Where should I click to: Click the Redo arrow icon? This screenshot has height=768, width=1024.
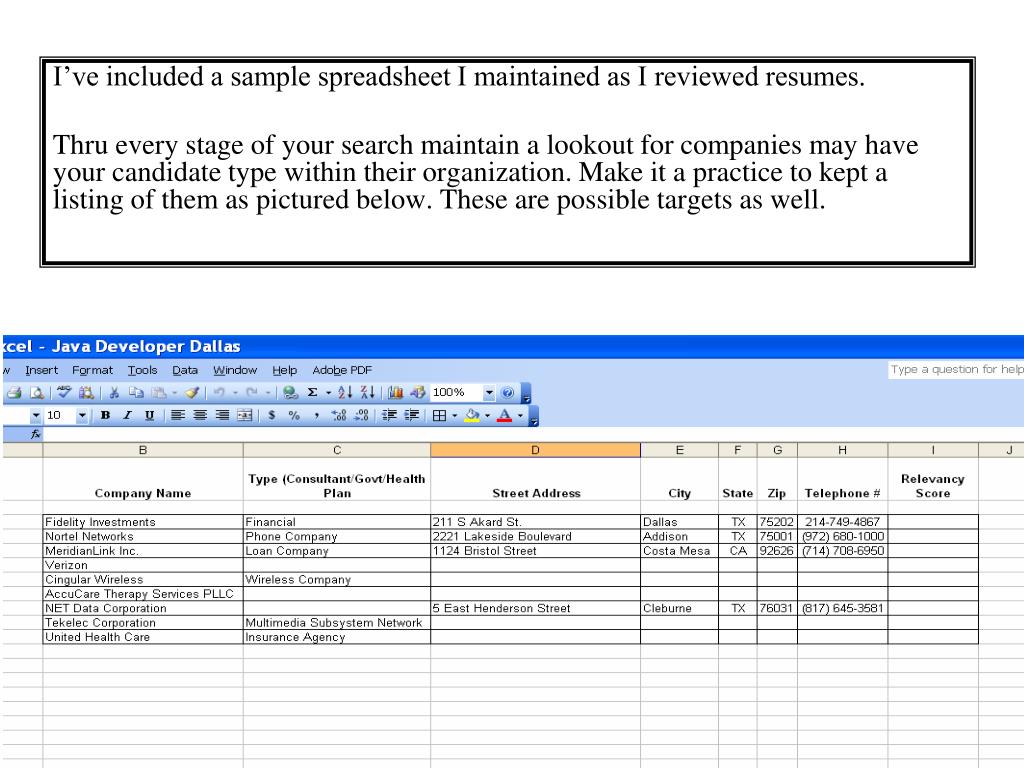(251, 392)
